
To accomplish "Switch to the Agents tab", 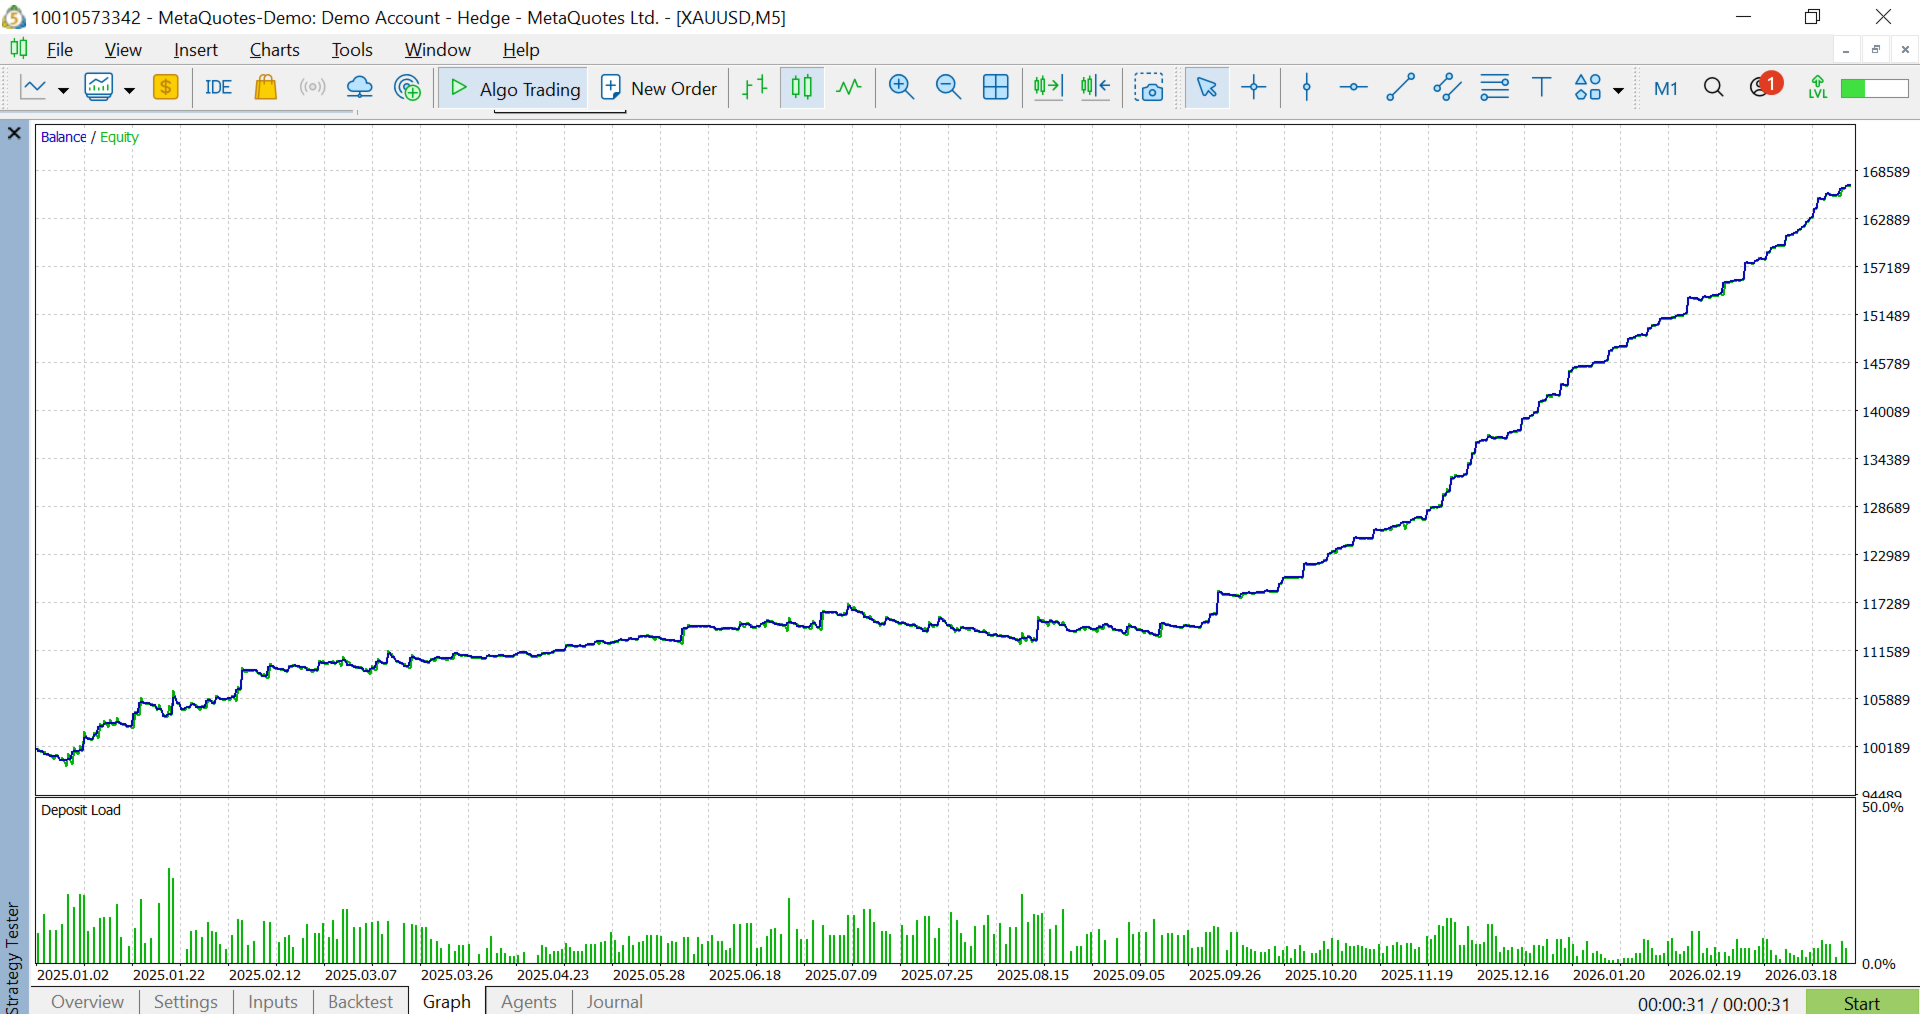I will pos(529,1002).
